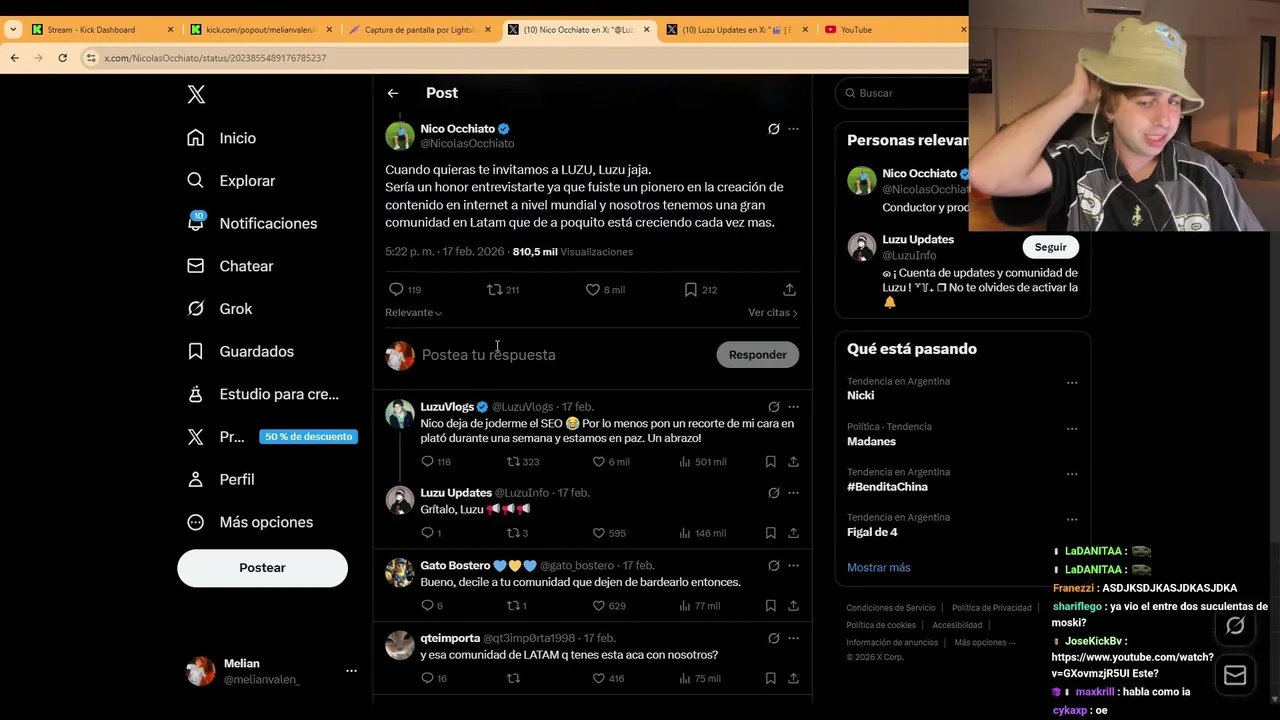Open Melian account switcher dots
The width and height of the screenshot is (1280, 720).
point(351,671)
